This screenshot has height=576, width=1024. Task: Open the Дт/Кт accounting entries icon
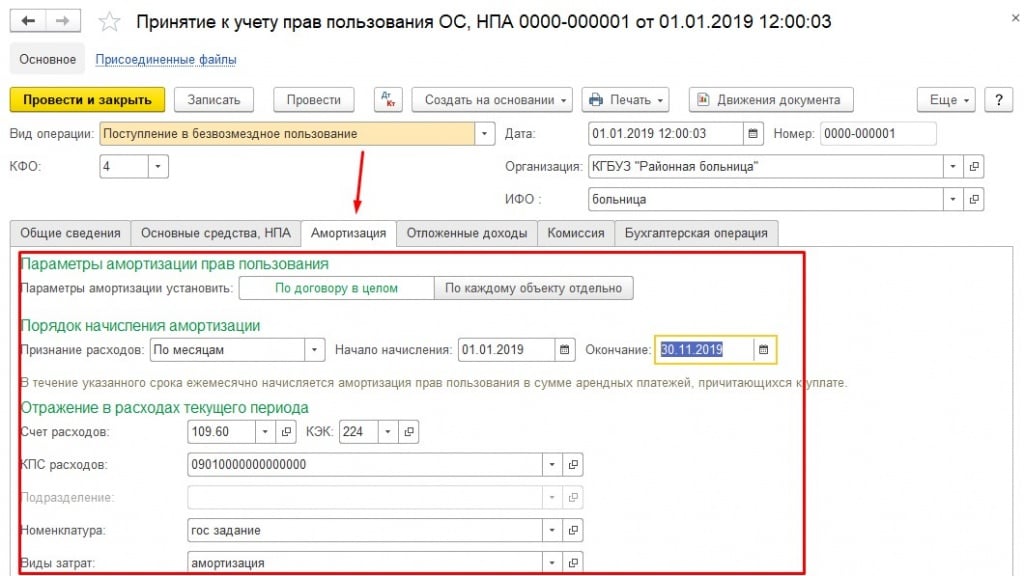(388, 100)
